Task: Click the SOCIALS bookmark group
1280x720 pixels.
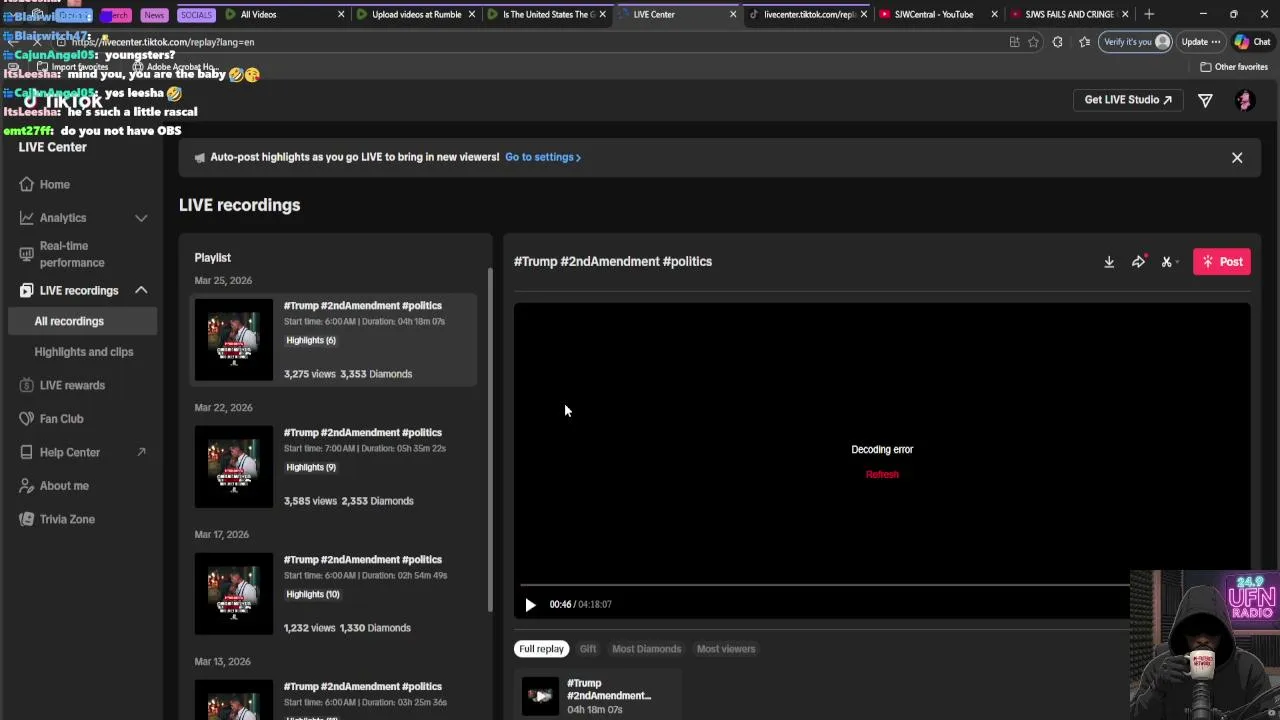Action: click(196, 15)
